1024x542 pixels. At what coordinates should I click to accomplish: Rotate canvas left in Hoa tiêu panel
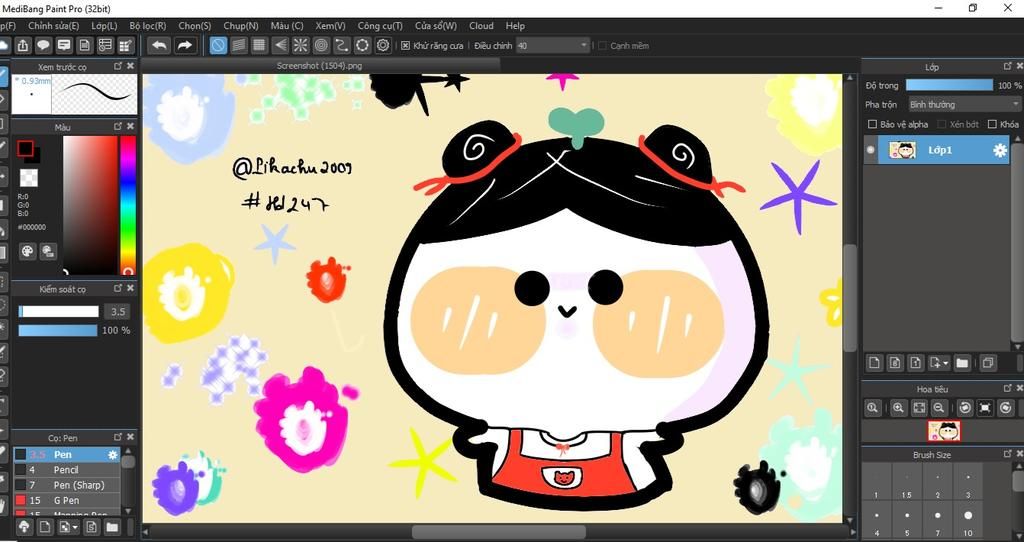click(965, 407)
